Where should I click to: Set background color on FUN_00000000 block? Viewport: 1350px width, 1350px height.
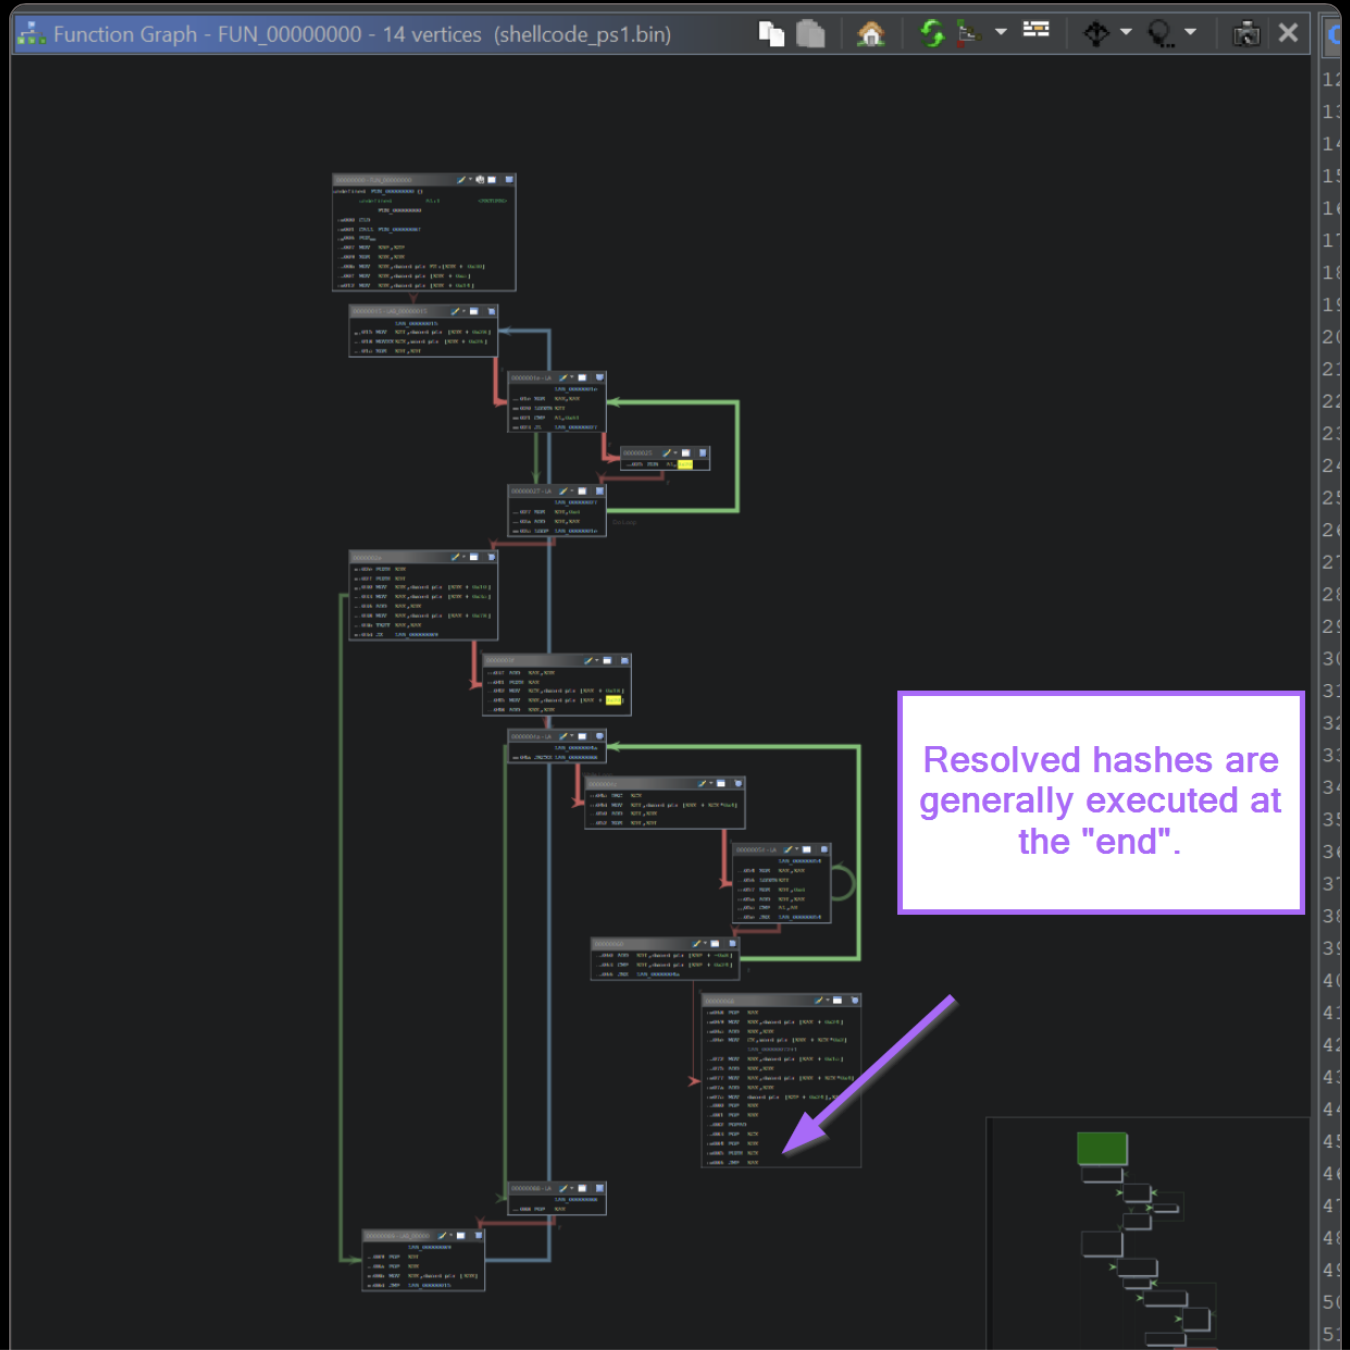[x=461, y=180]
